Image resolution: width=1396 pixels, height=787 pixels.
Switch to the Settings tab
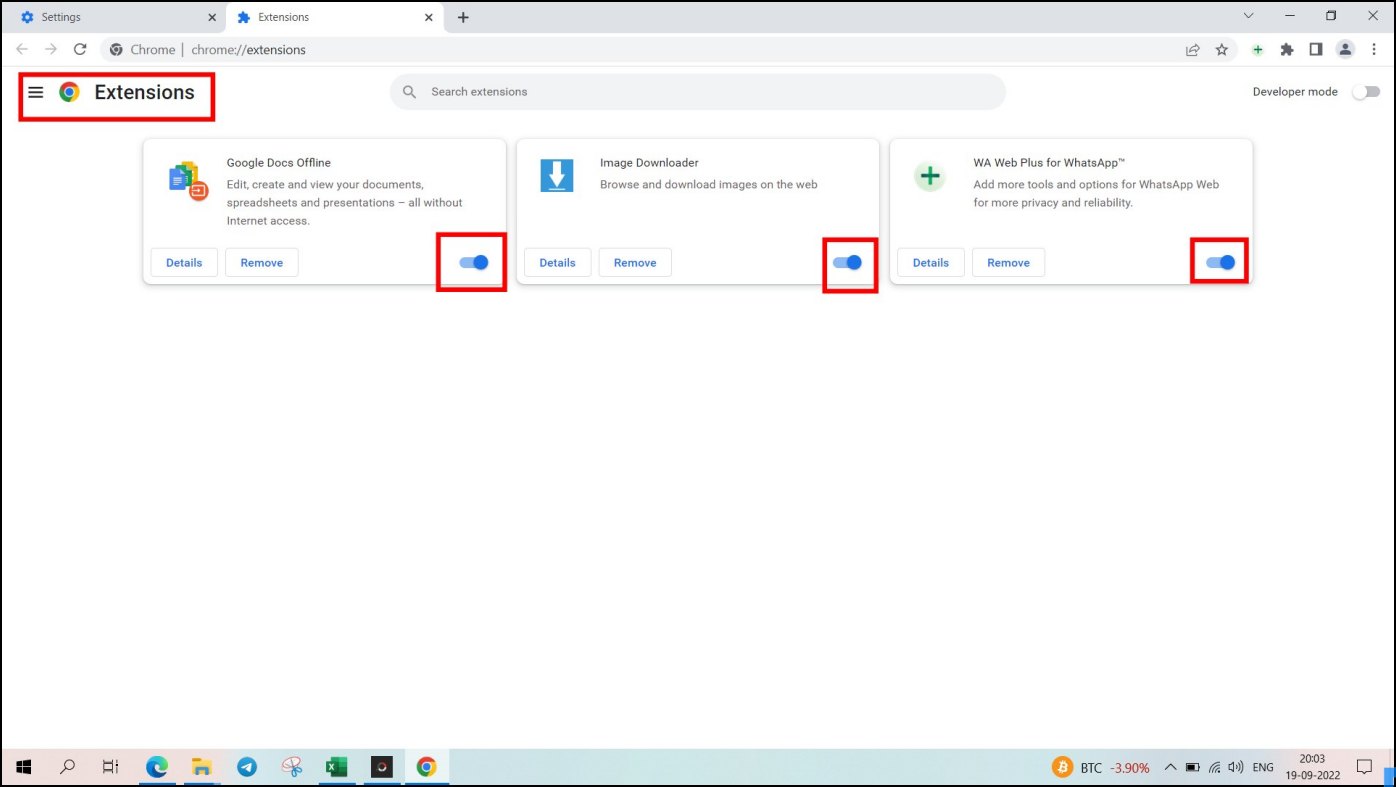[113, 17]
